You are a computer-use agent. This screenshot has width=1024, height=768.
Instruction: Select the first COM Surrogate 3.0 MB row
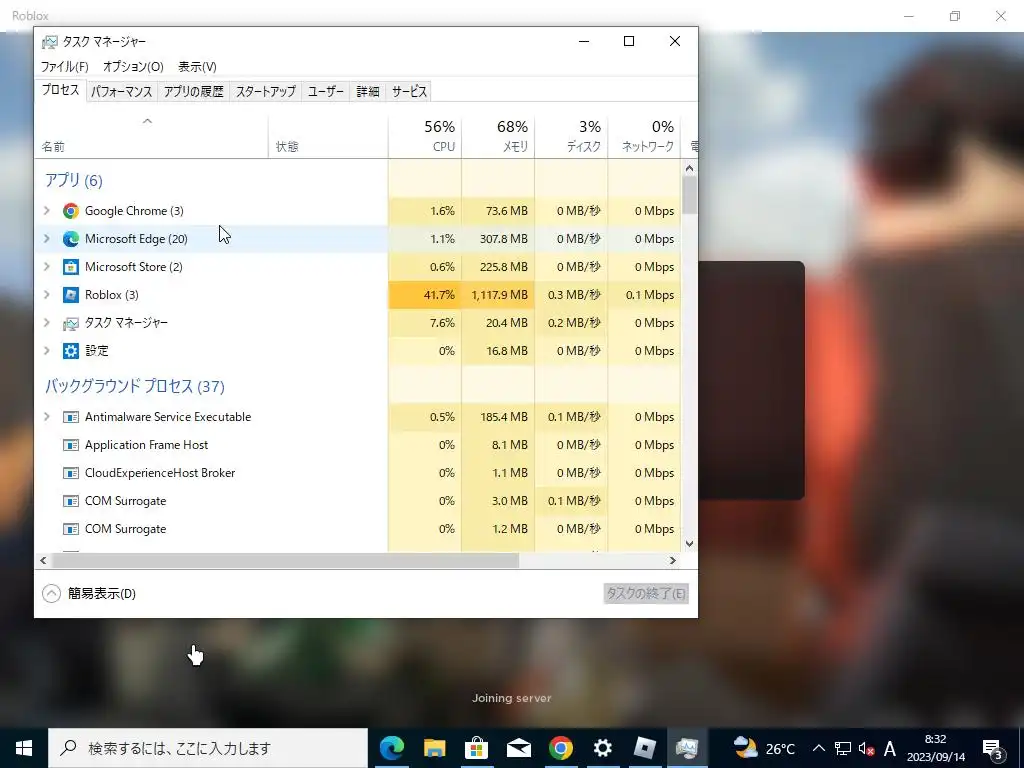coord(358,501)
